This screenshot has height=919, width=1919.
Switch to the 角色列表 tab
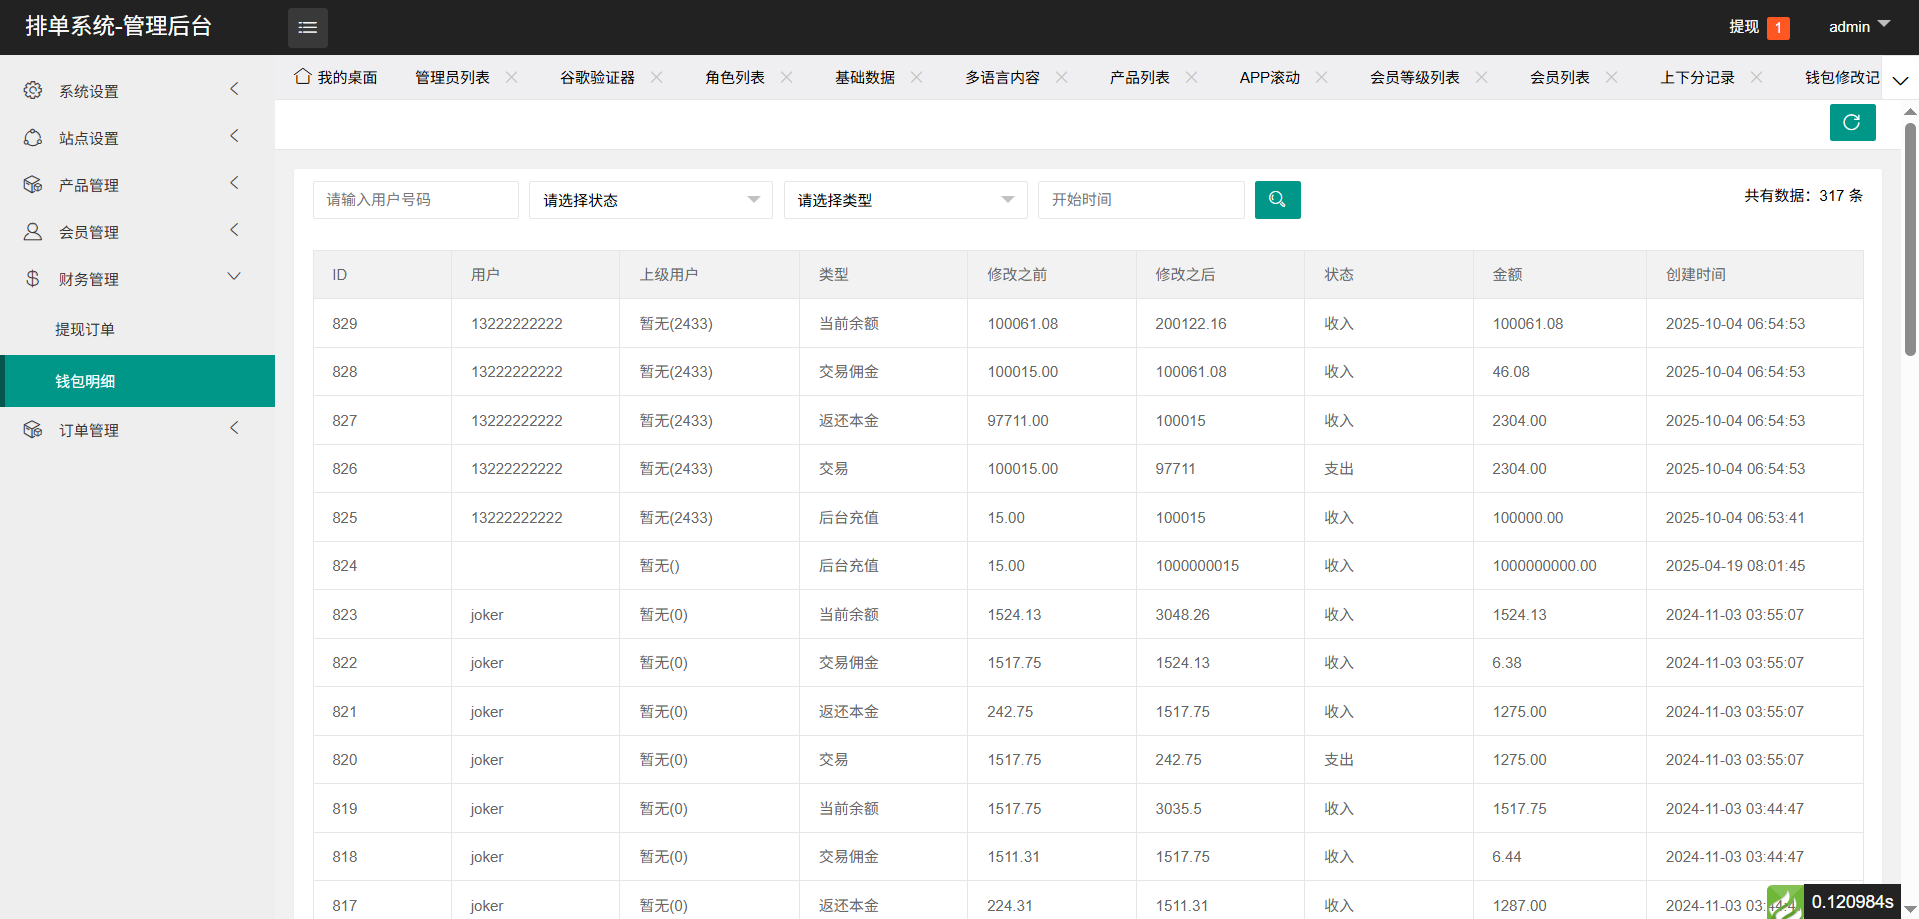[734, 77]
